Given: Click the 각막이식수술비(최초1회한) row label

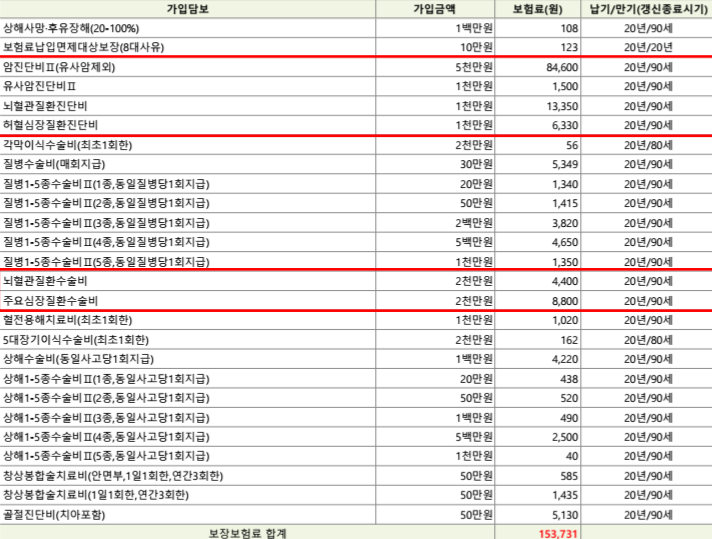Looking at the screenshot, I should (67, 145).
